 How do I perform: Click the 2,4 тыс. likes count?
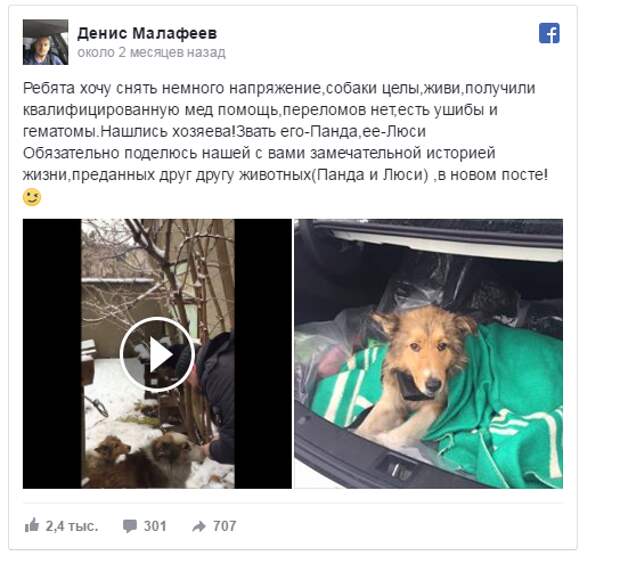tap(72, 526)
